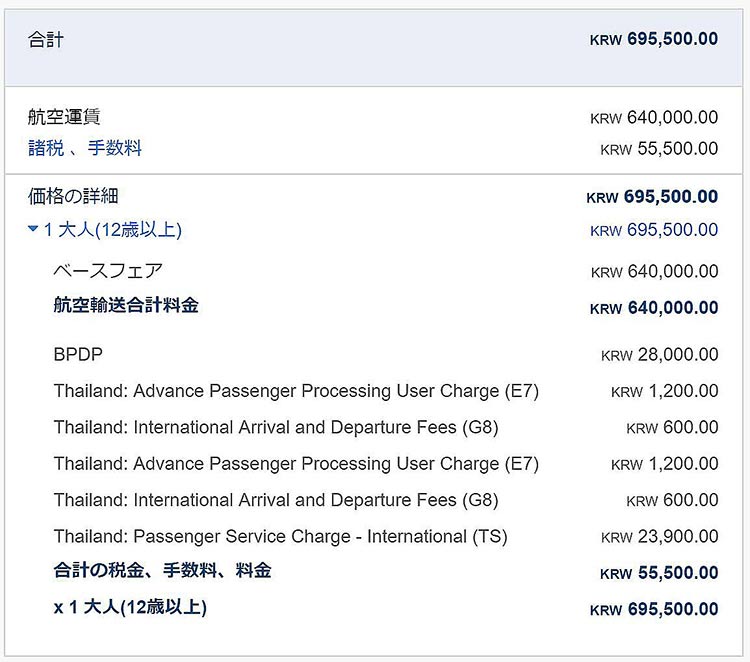The width and height of the screenshot is (750, 662).
Task: Select the first International Arrival and Departure Fees line
Action: click(x=276, y=427)
